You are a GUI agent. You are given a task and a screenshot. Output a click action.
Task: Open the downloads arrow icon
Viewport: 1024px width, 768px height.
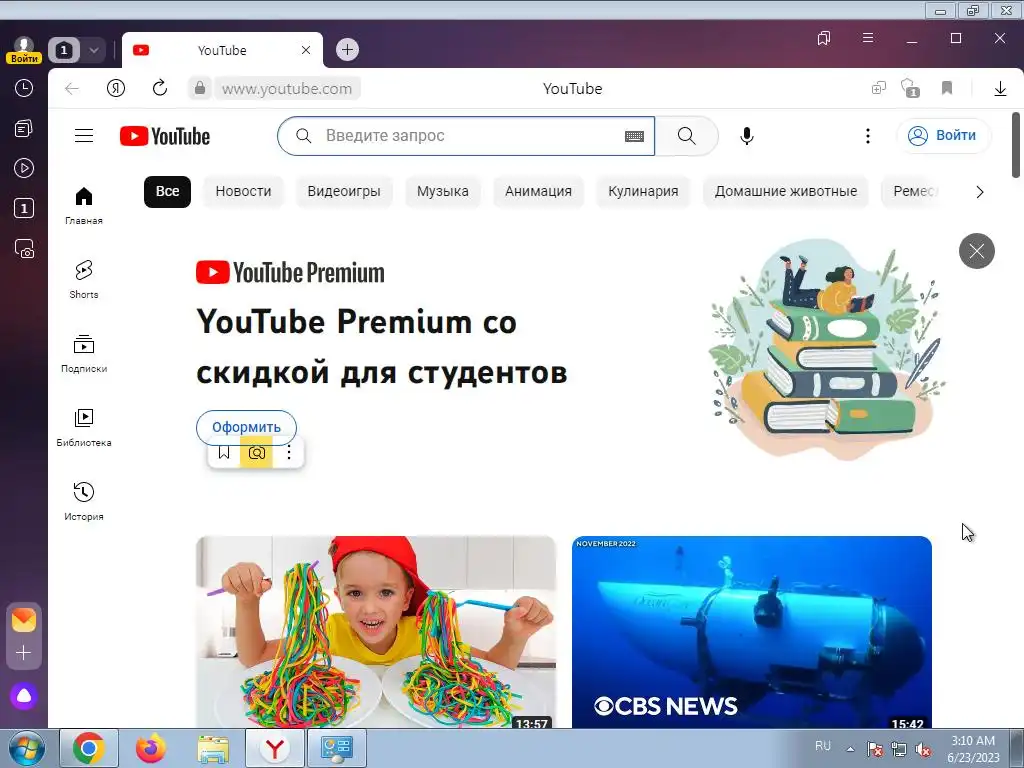pos(1000,89)
